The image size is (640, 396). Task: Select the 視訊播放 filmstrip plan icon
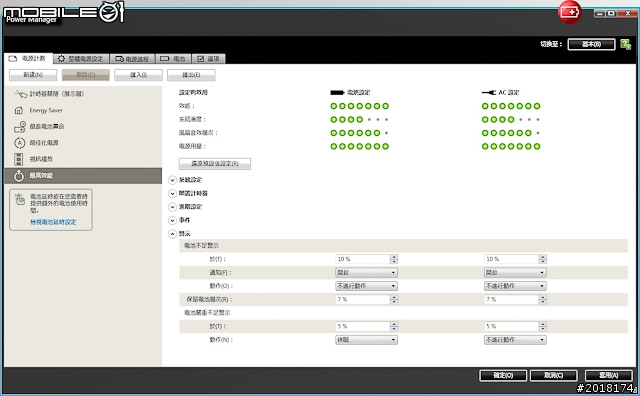click(19, 159)
